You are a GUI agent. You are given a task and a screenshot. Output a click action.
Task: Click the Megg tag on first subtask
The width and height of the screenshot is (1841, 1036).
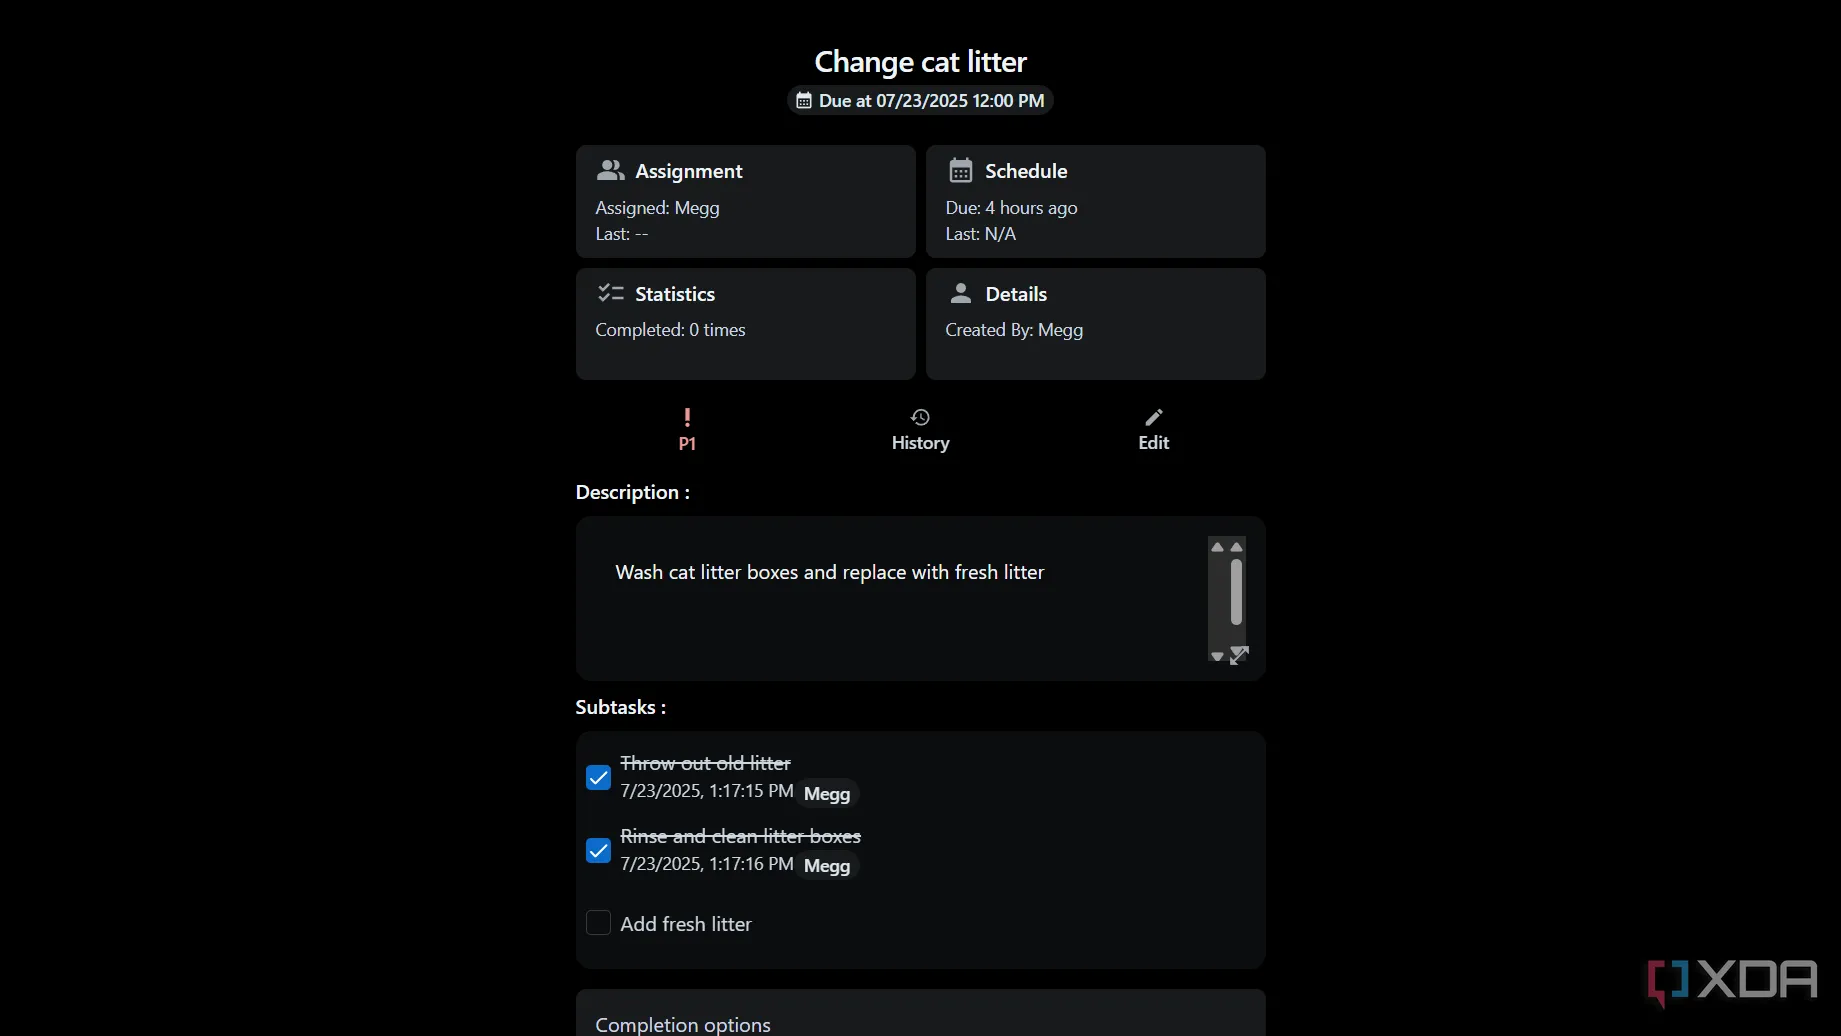click(827, 793)
